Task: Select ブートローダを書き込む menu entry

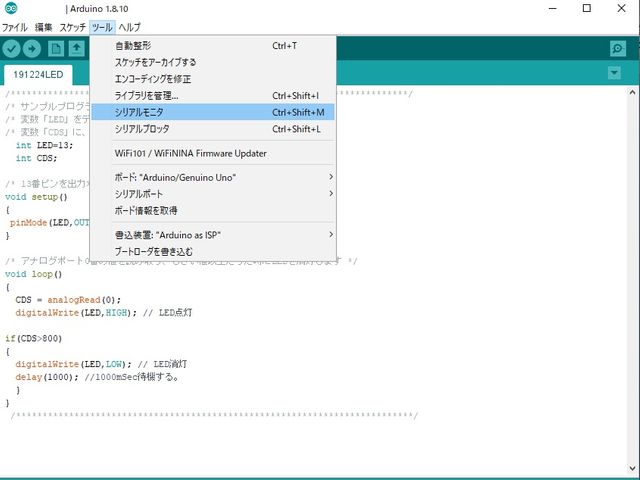Action: pos(213,251)
